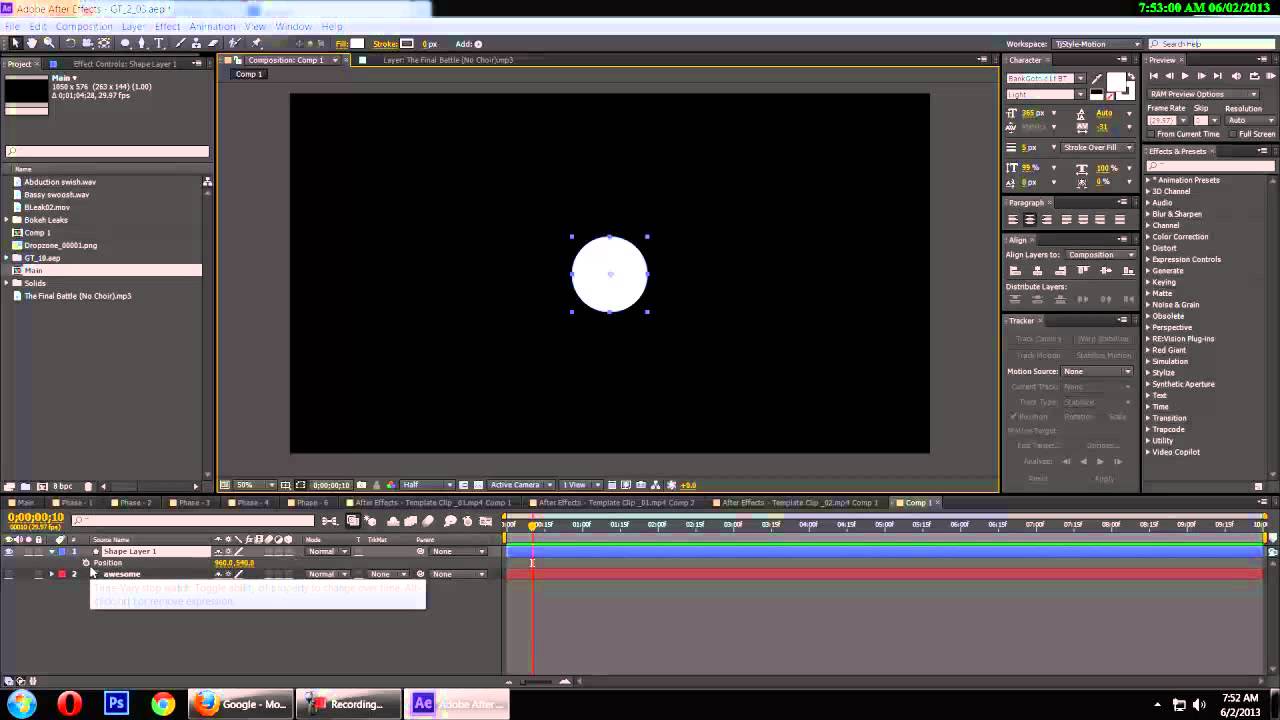Select the Zoom tool

47,43
